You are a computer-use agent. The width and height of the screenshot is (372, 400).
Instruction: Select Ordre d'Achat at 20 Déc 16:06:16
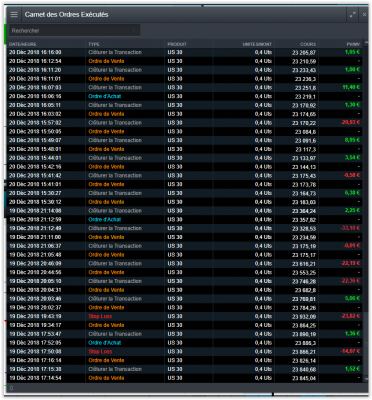click(105, 96)
